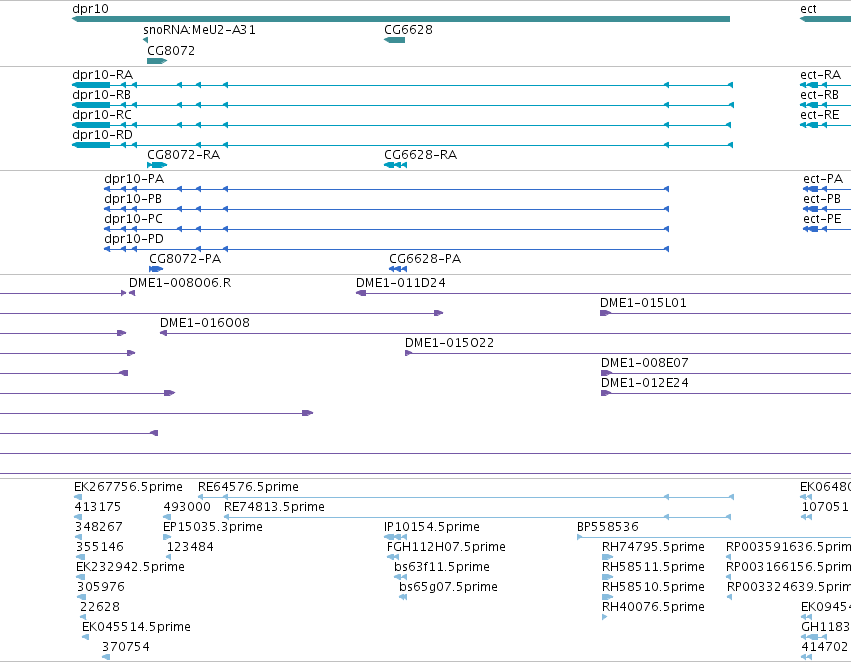851x662 pixels.
Task: Click the CG8072-RA transcript label
Action: click(x=183, y=155)
